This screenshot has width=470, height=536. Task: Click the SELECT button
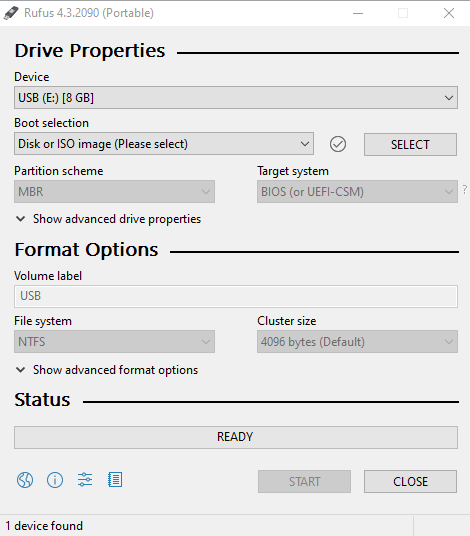pos(410,144)
